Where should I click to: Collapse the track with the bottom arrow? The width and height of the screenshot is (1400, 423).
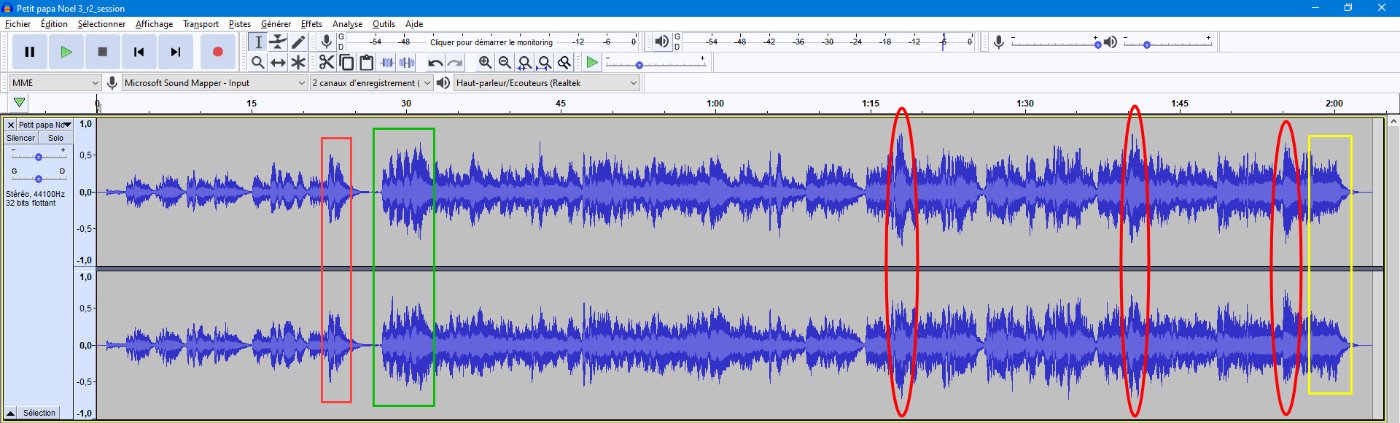(10, 413)
